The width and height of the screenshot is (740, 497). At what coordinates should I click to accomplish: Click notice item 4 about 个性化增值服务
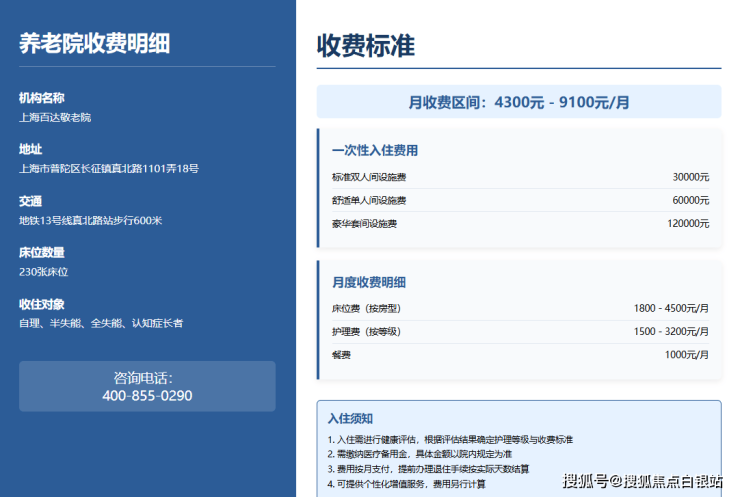[x=407, y=484]
